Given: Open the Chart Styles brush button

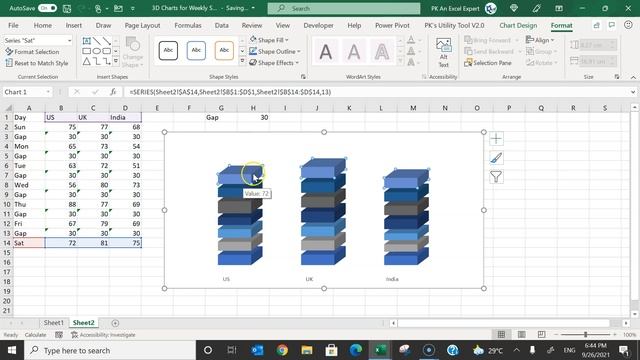Looking at the screenshot, I should 496,158.
